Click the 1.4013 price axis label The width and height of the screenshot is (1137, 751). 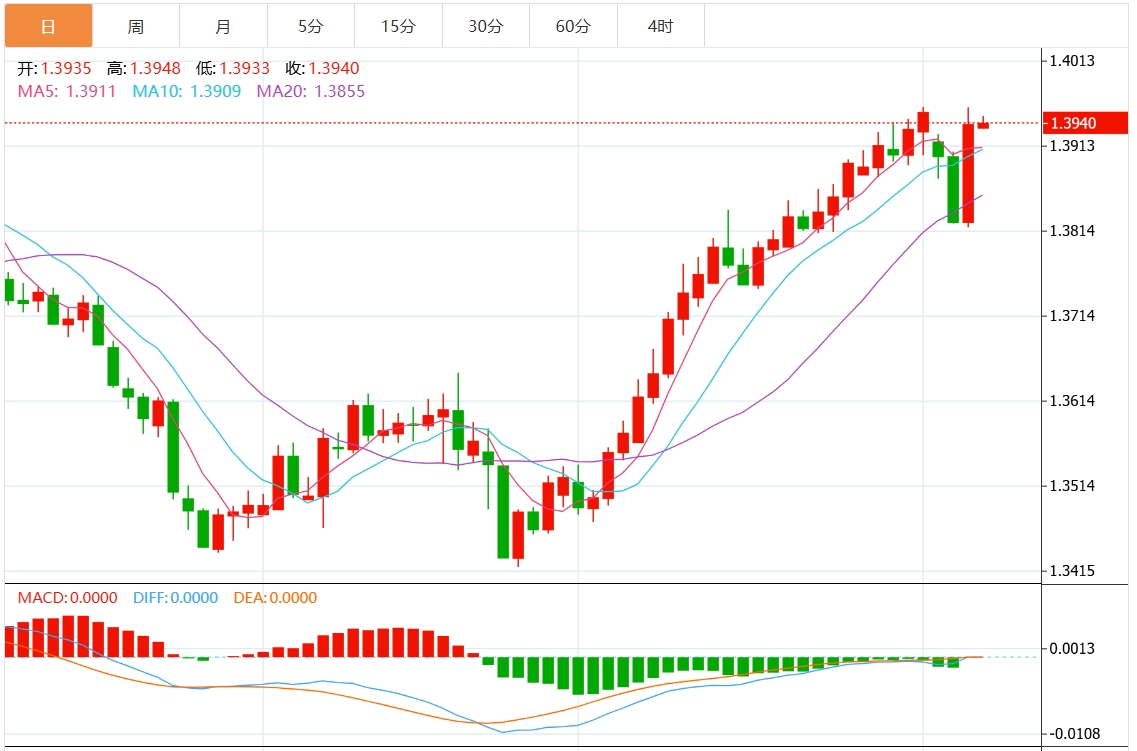click(x=1072, y=60)
